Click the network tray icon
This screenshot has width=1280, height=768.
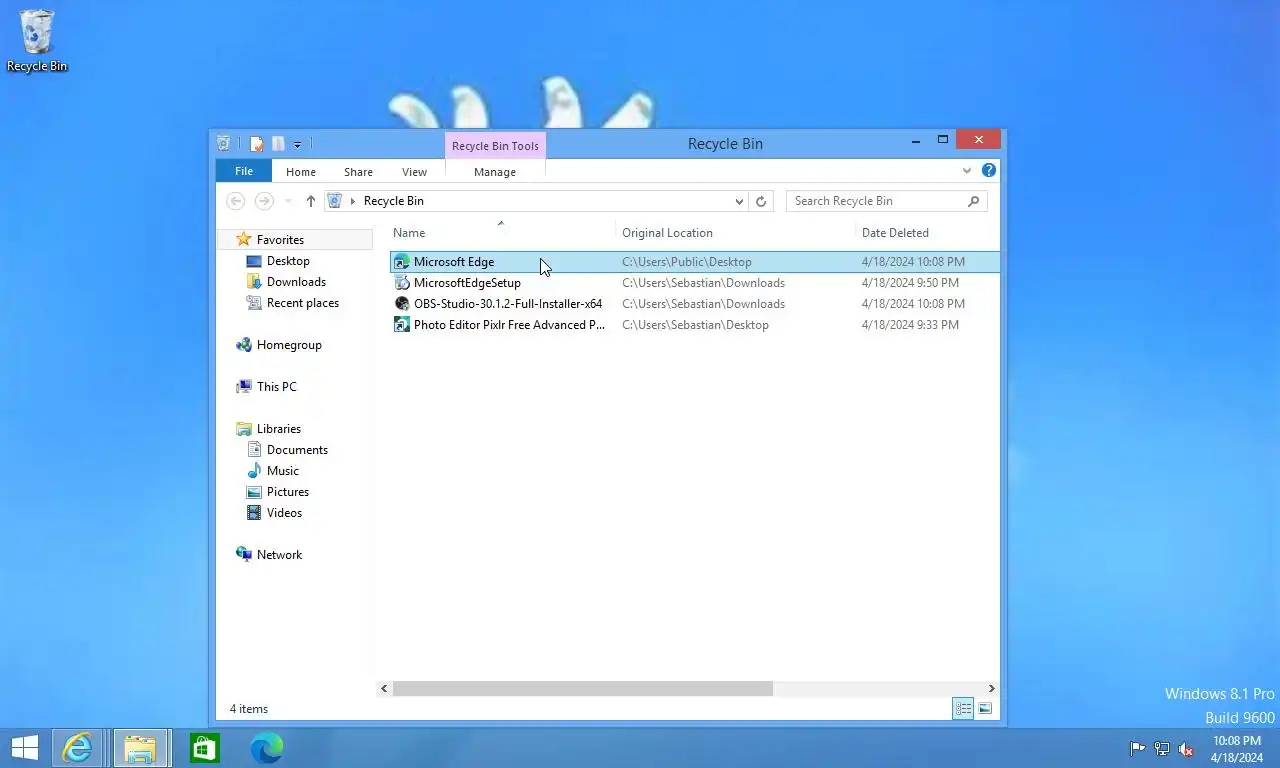click(1162, 749)
